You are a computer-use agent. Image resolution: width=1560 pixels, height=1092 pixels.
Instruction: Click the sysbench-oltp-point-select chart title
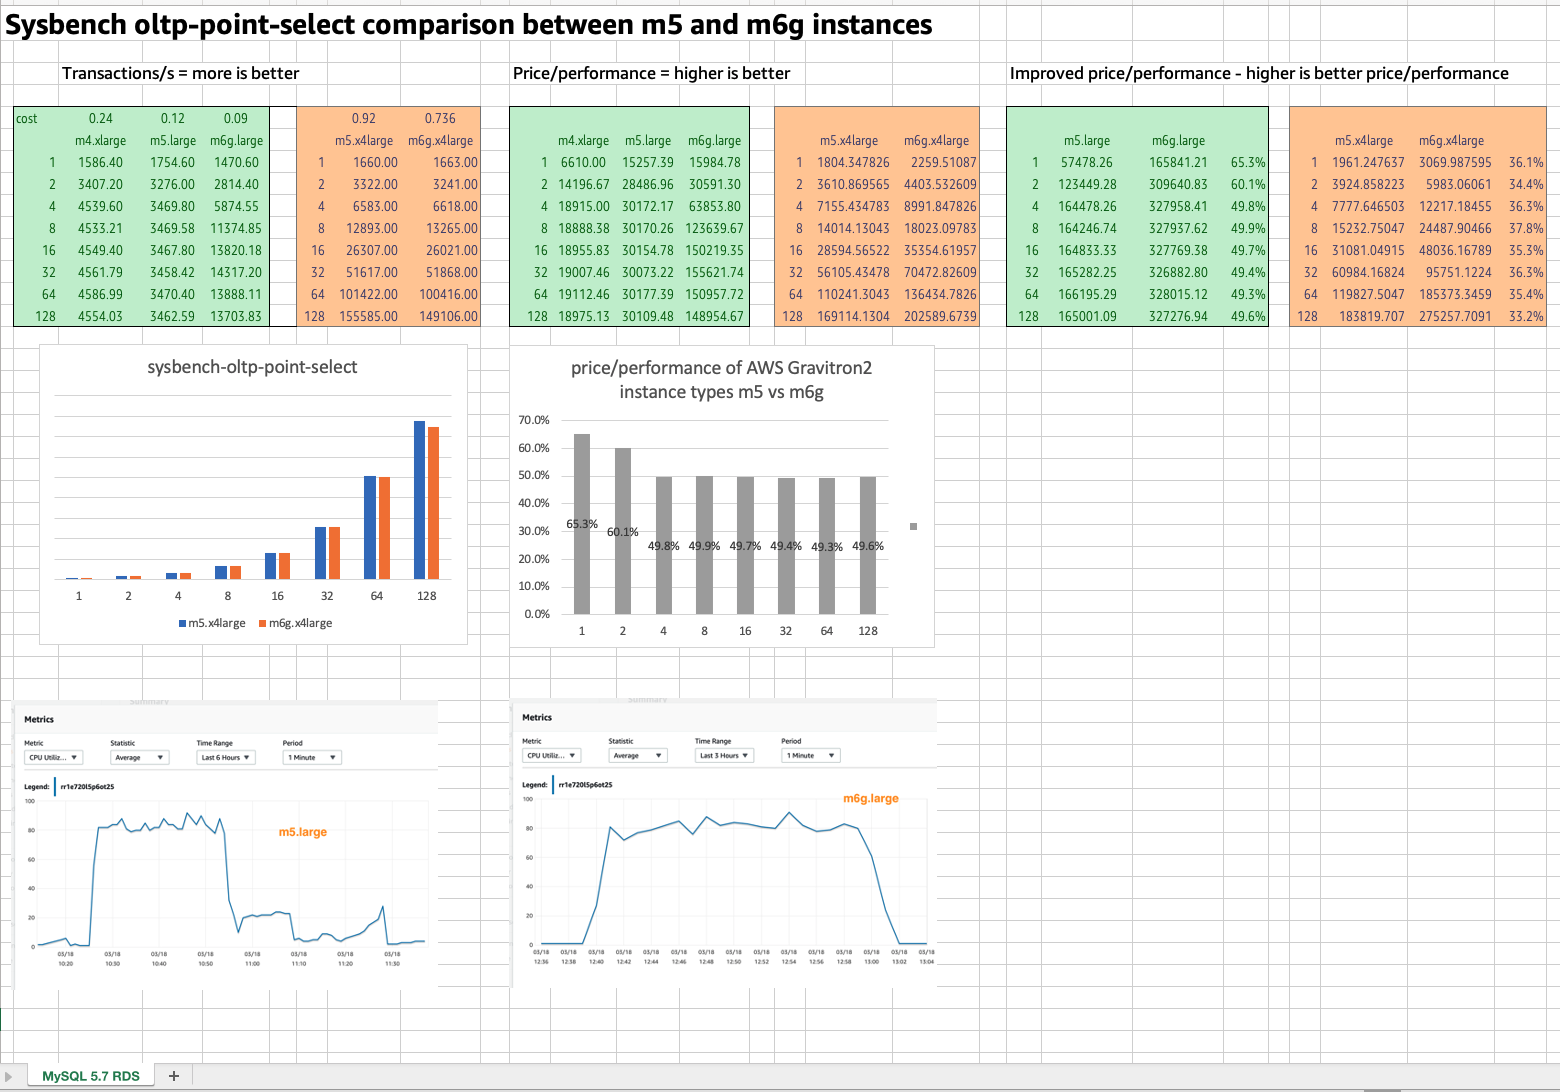pyautogui.click(x=252, y=367)
